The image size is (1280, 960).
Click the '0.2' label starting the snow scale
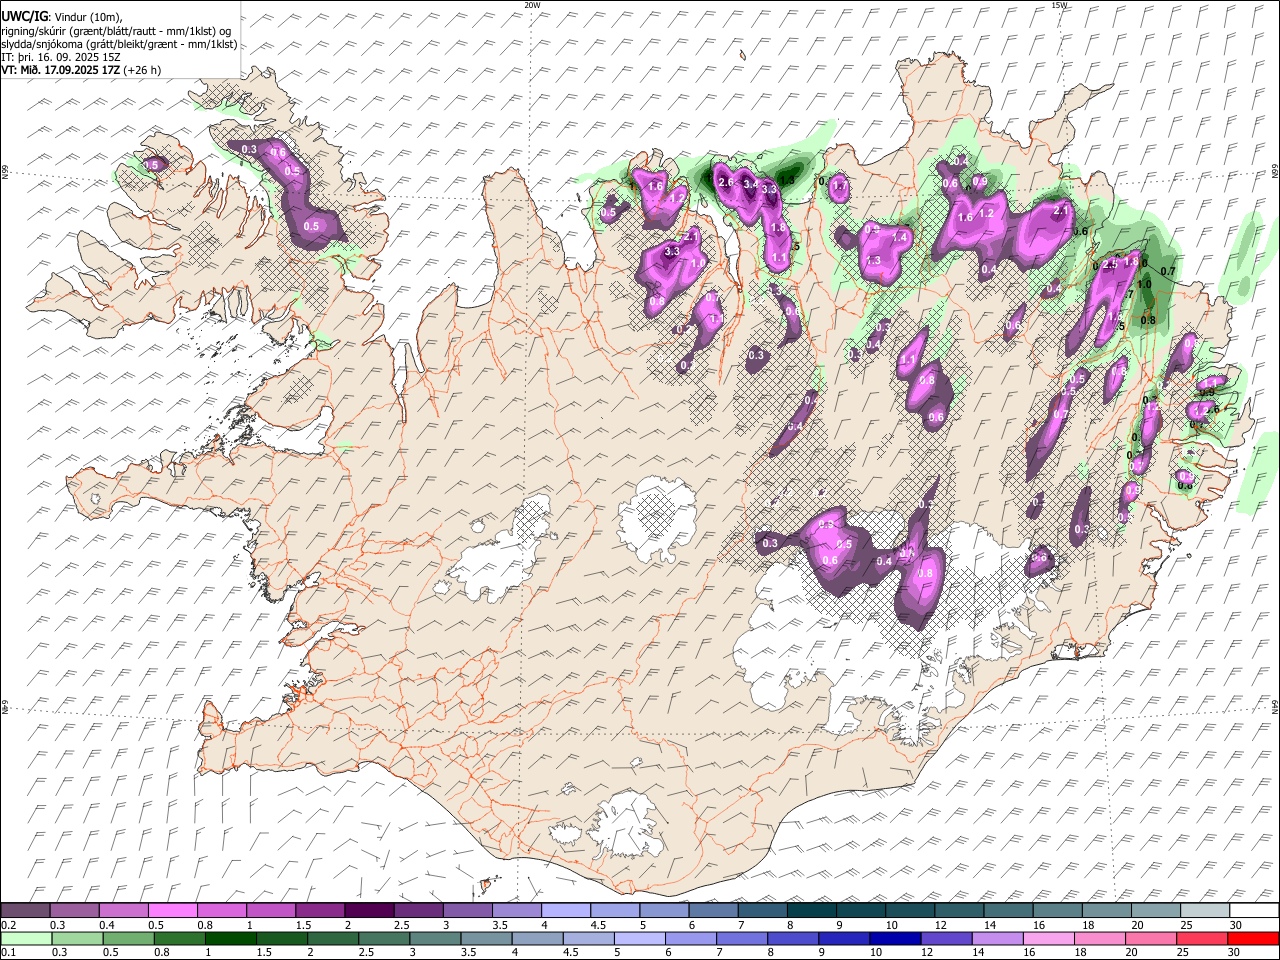(x=8, y=925)
